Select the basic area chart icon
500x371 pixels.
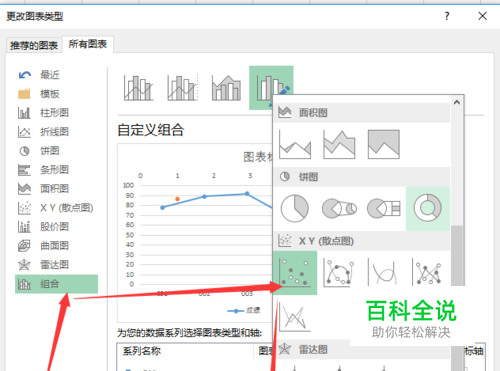point(295,144)
